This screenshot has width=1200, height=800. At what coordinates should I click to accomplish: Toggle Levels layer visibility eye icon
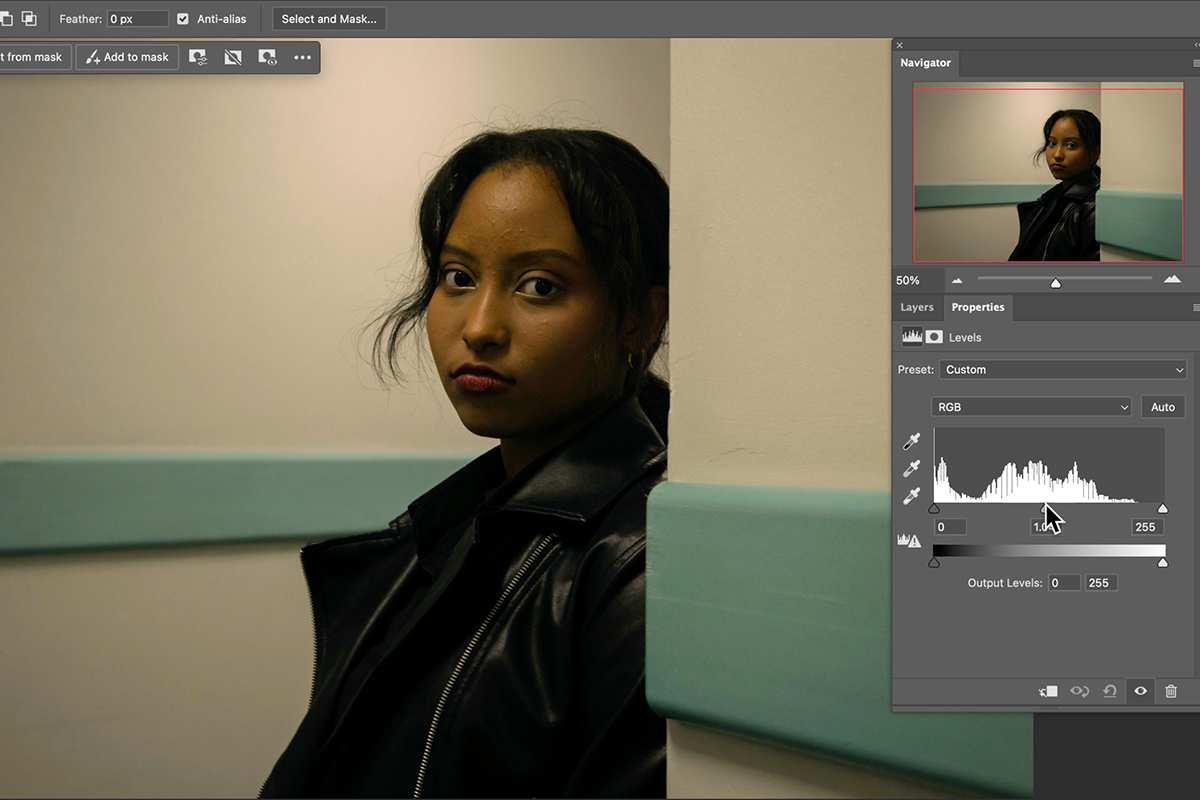point(1140,691)
